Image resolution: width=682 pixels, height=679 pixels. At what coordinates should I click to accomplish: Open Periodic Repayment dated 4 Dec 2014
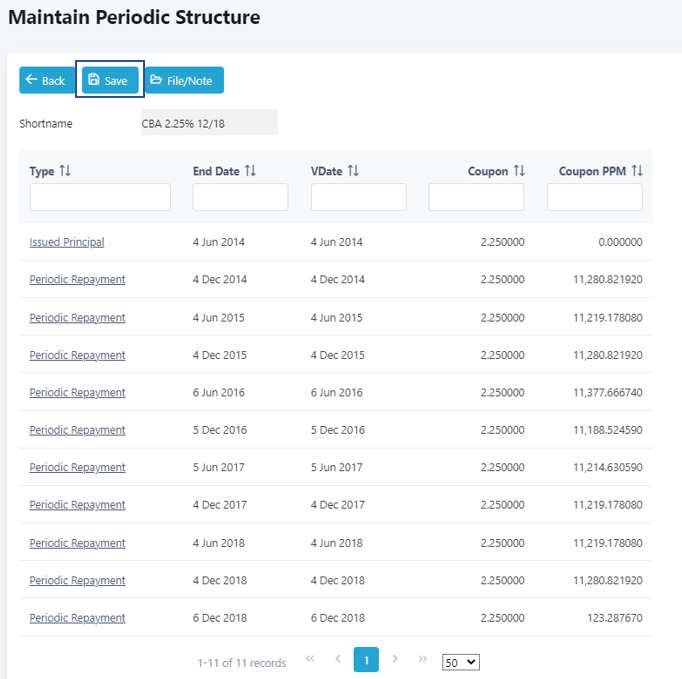point(77,280)
